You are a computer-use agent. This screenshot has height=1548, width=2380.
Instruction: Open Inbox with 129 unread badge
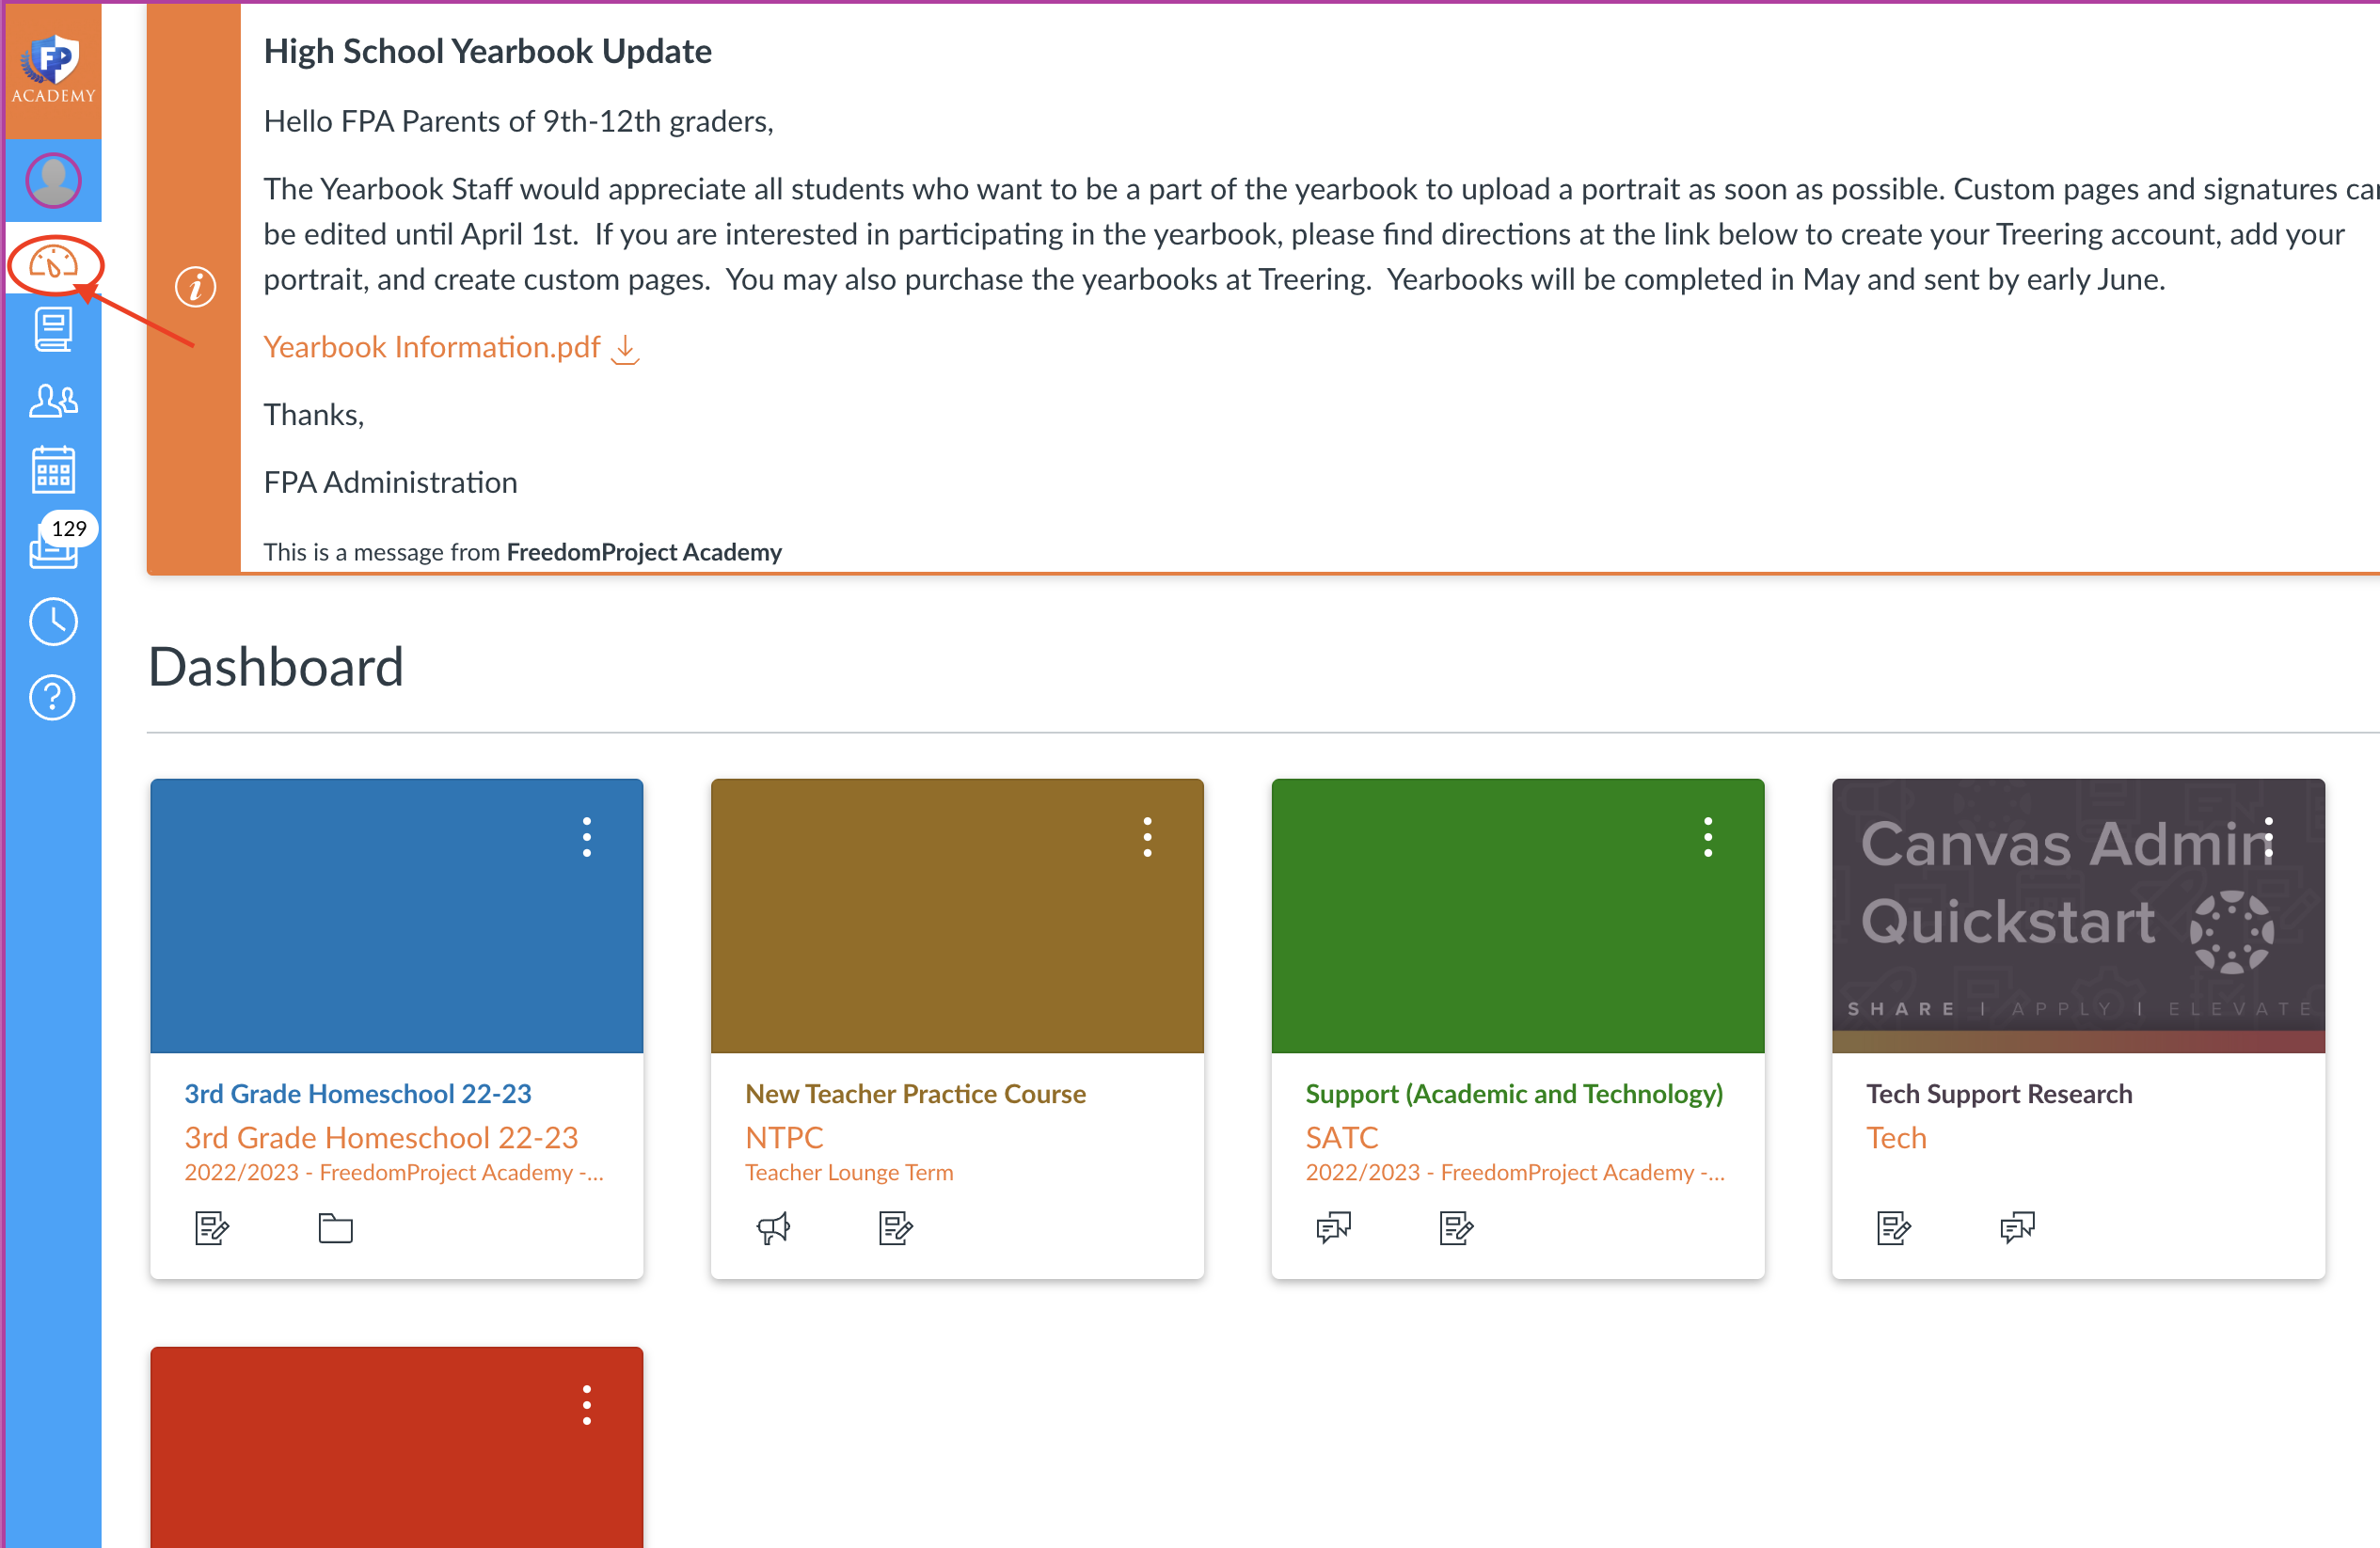pyautogui.click(x=53, y=546)
